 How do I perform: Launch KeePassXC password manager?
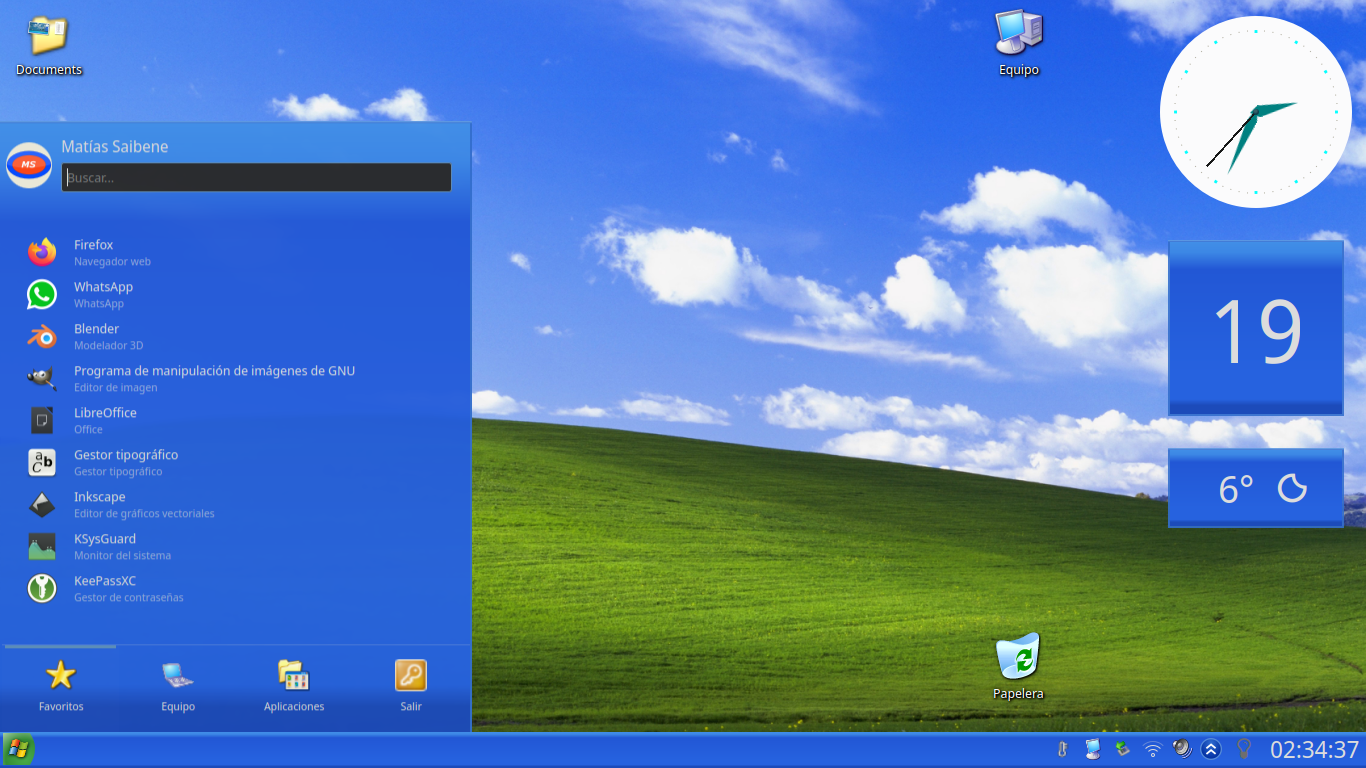click(x=237, y=588)
